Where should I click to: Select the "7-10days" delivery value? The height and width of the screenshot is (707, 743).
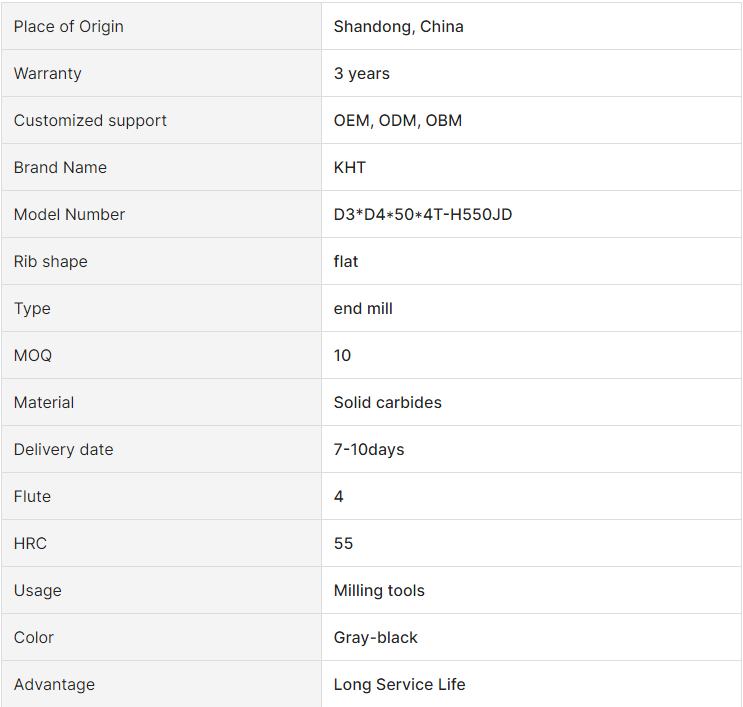click(x=369, y=450)
